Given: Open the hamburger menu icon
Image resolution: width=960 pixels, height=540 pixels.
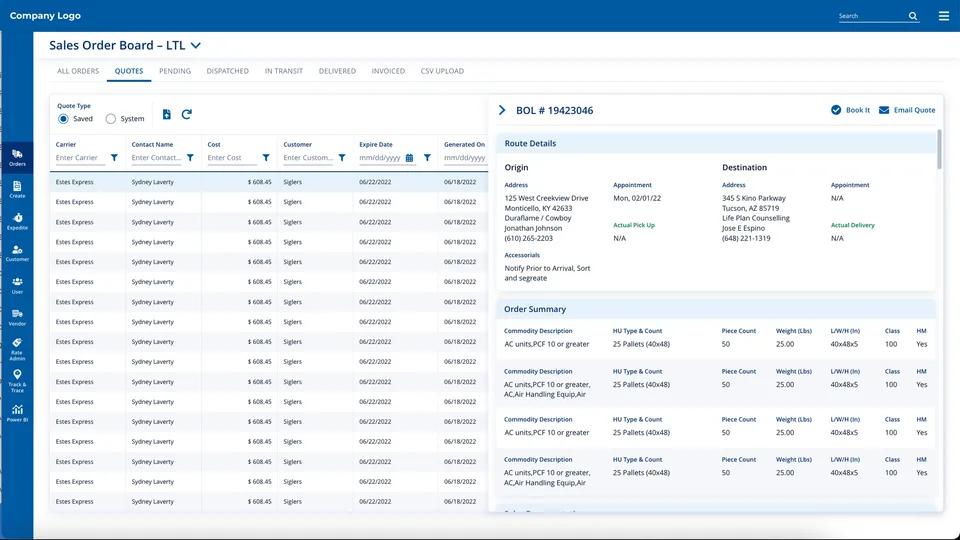Looking at the screenshot, I should click(x=943, y=16).
